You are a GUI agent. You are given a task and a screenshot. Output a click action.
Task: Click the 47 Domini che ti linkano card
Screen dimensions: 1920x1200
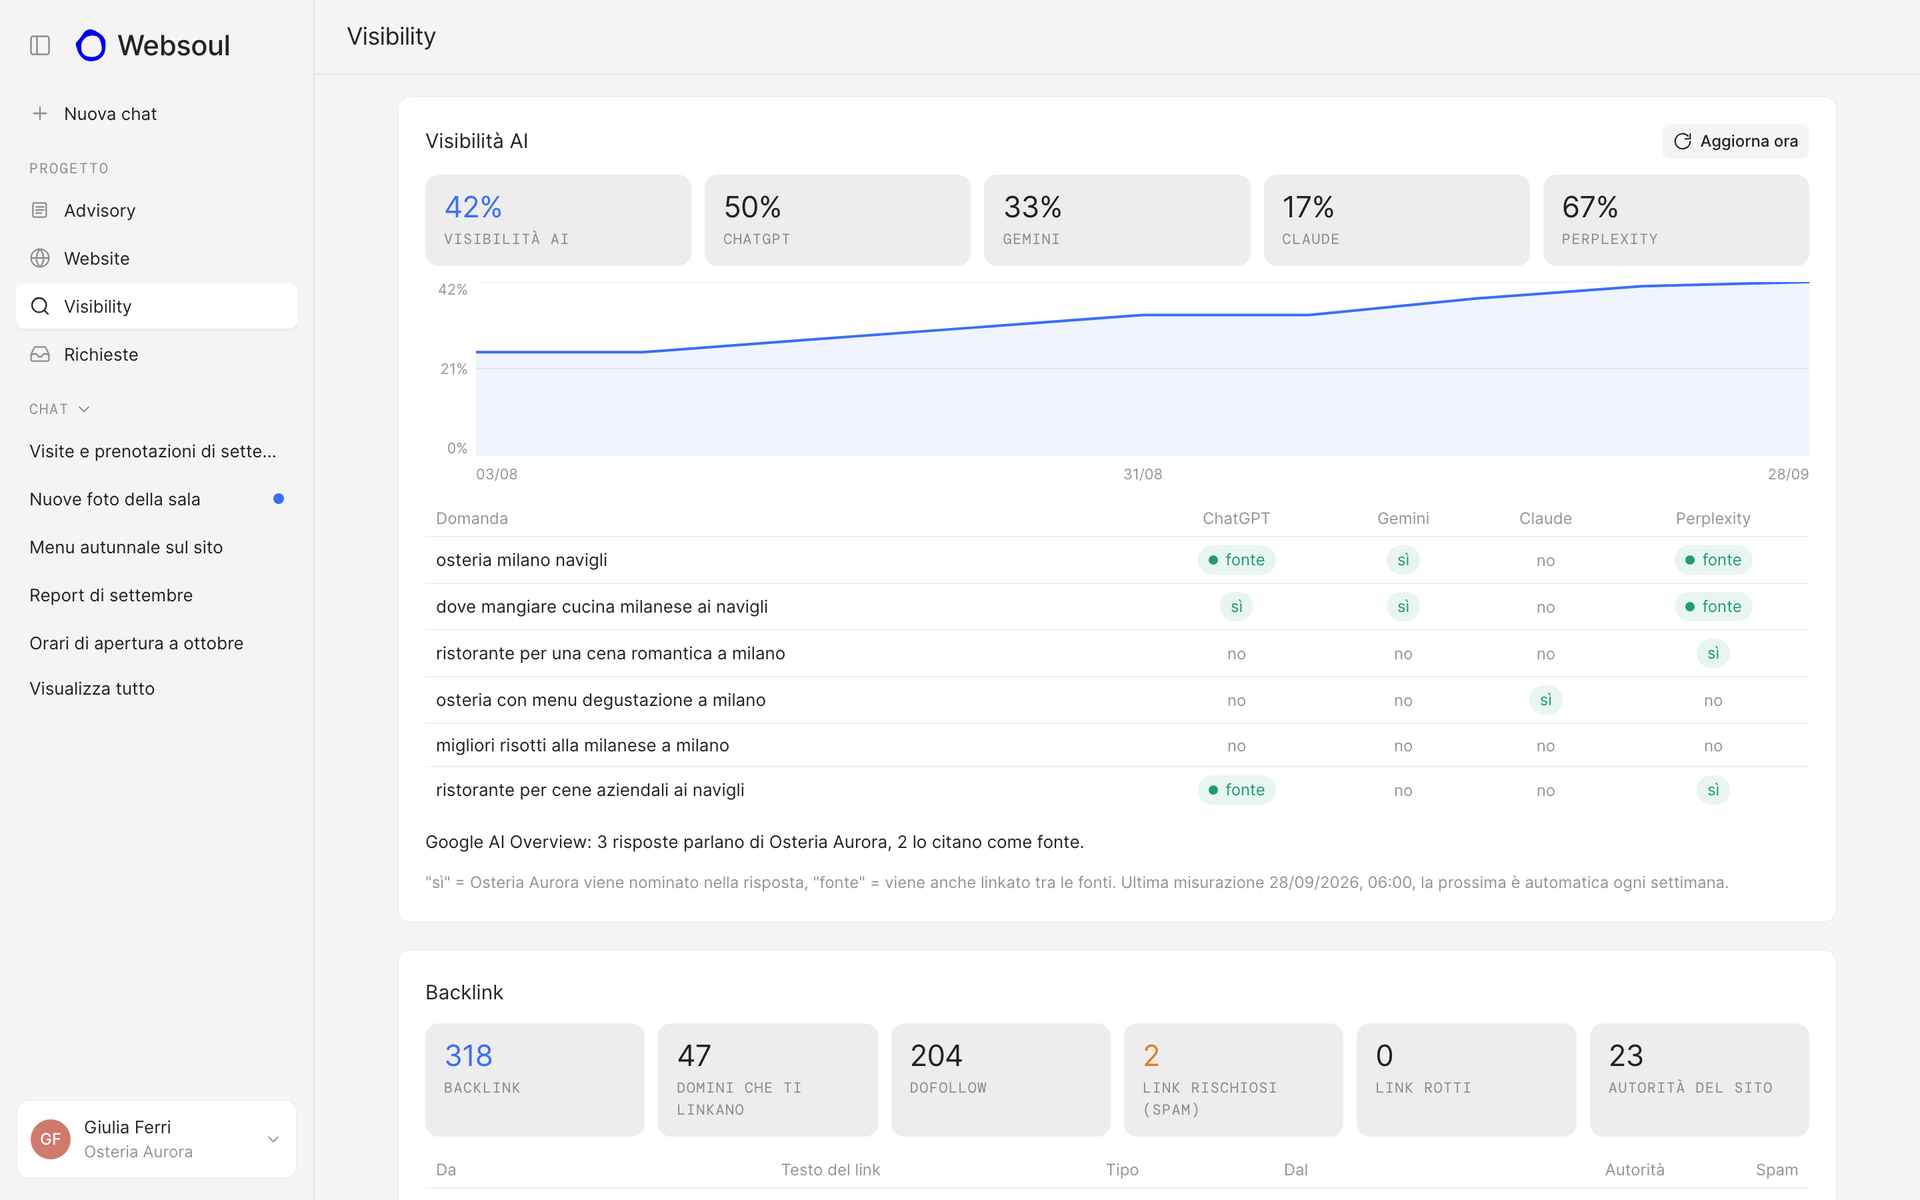tap(767, 1079)
